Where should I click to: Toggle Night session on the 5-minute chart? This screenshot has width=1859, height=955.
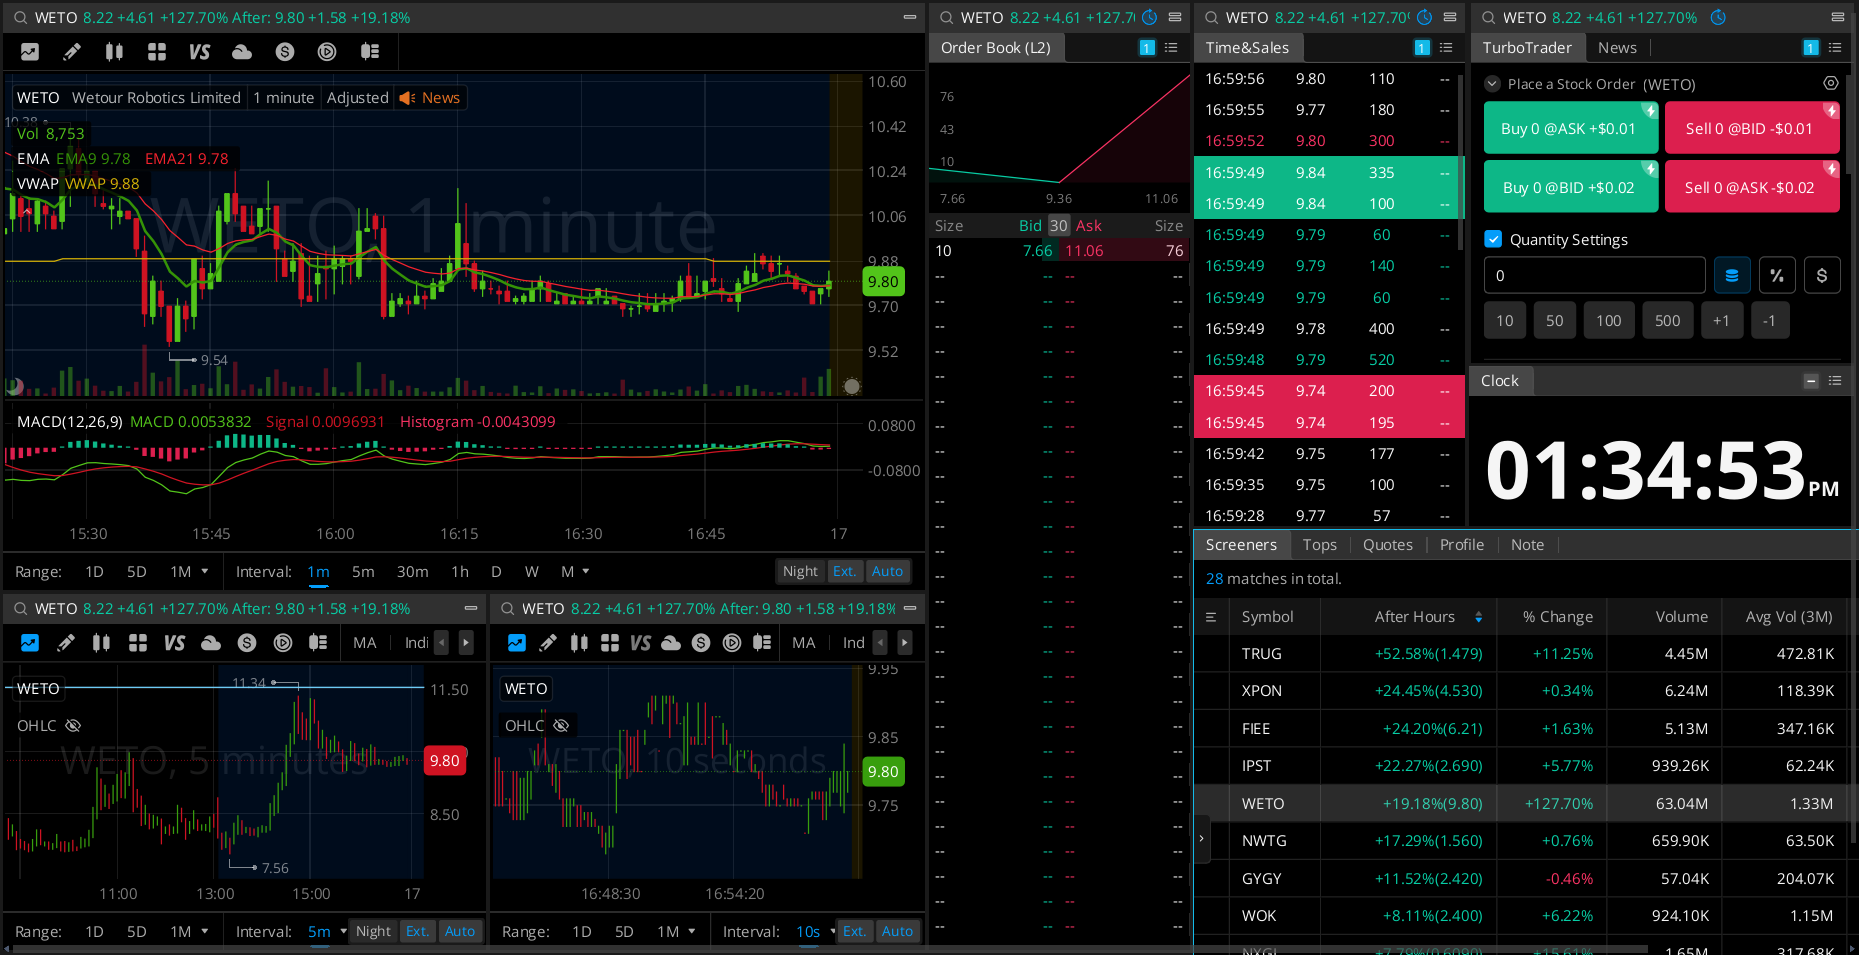tap(373, 931)
